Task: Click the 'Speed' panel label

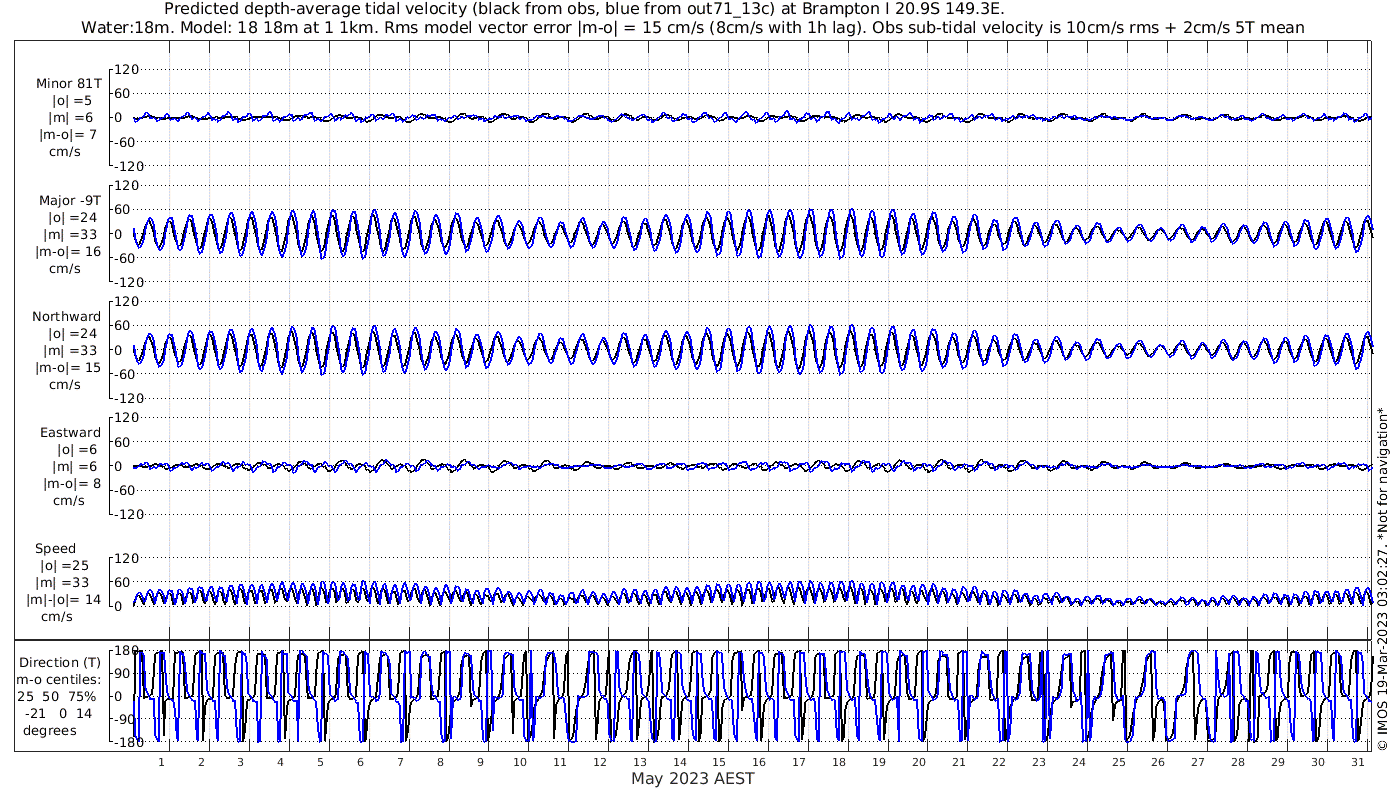Action: coord(55,549)
